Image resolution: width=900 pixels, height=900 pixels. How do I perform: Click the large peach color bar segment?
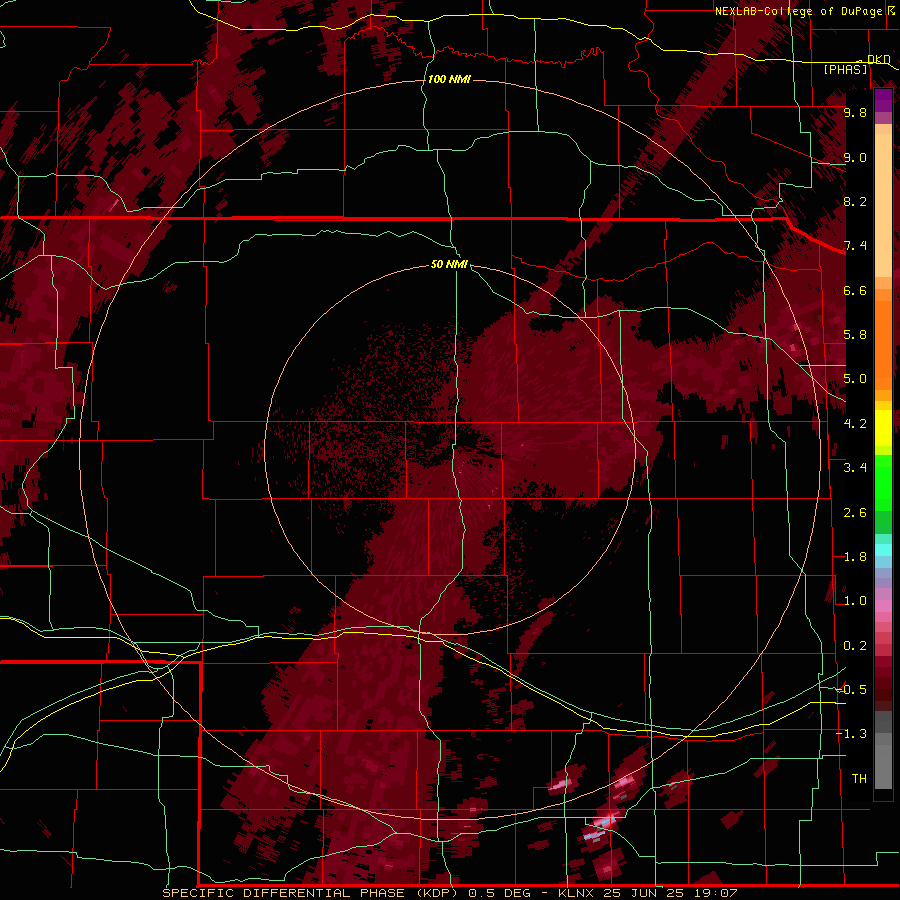(x=883, y=205)
